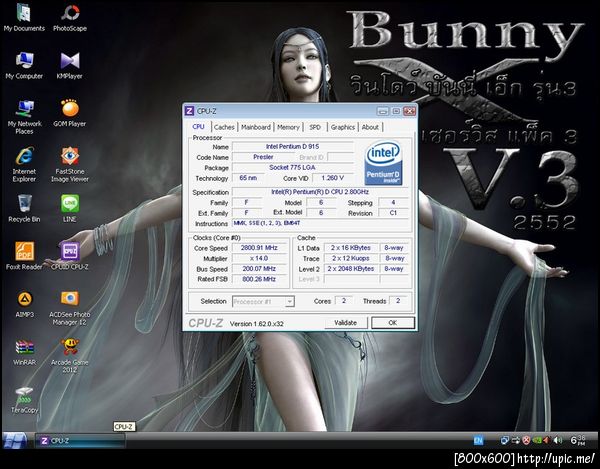Click the taskbar clock
The width and height of the screenshot is (600, 469).
point(578,440)
